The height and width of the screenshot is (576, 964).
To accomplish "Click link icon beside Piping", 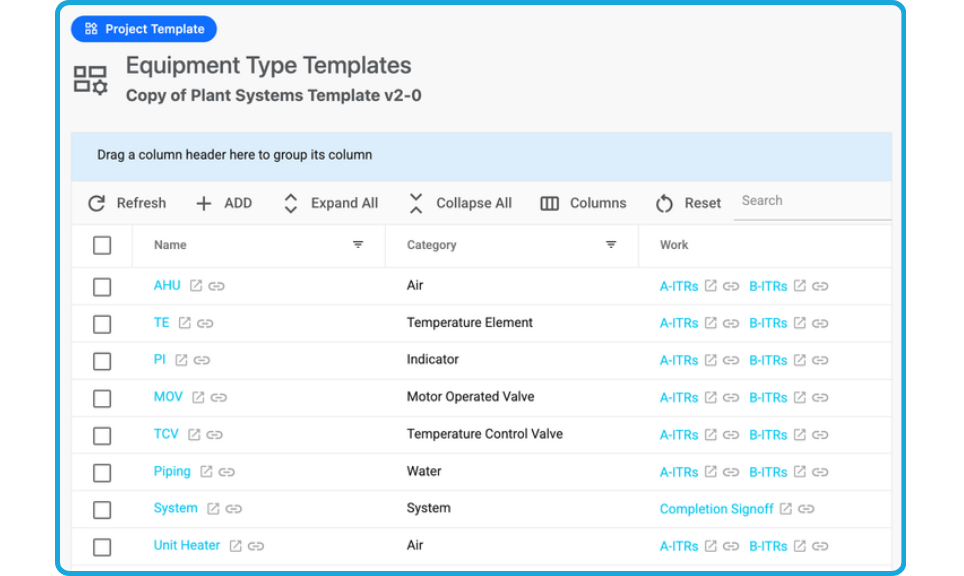I will coord(227,472).
